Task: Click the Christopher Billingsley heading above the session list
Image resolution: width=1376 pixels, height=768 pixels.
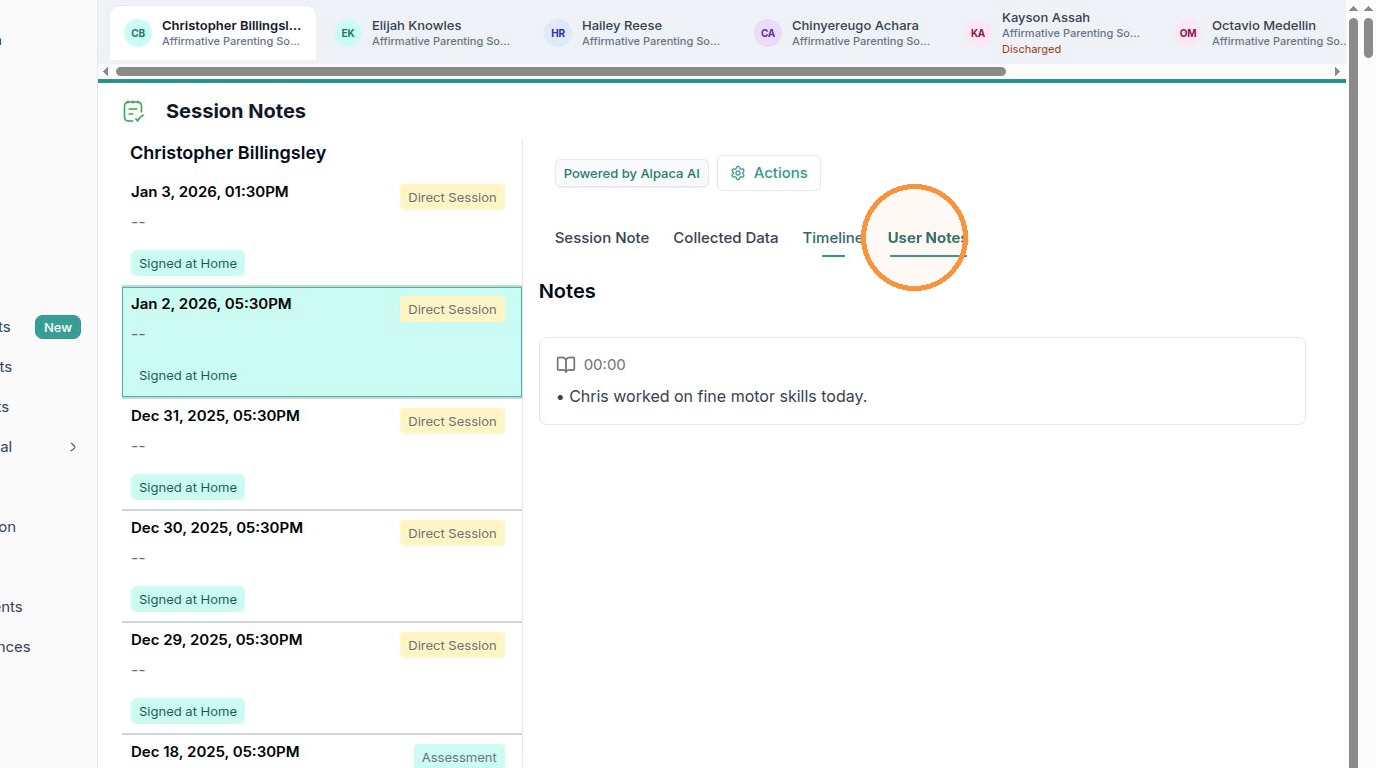Action: click(x=228, y=153)
